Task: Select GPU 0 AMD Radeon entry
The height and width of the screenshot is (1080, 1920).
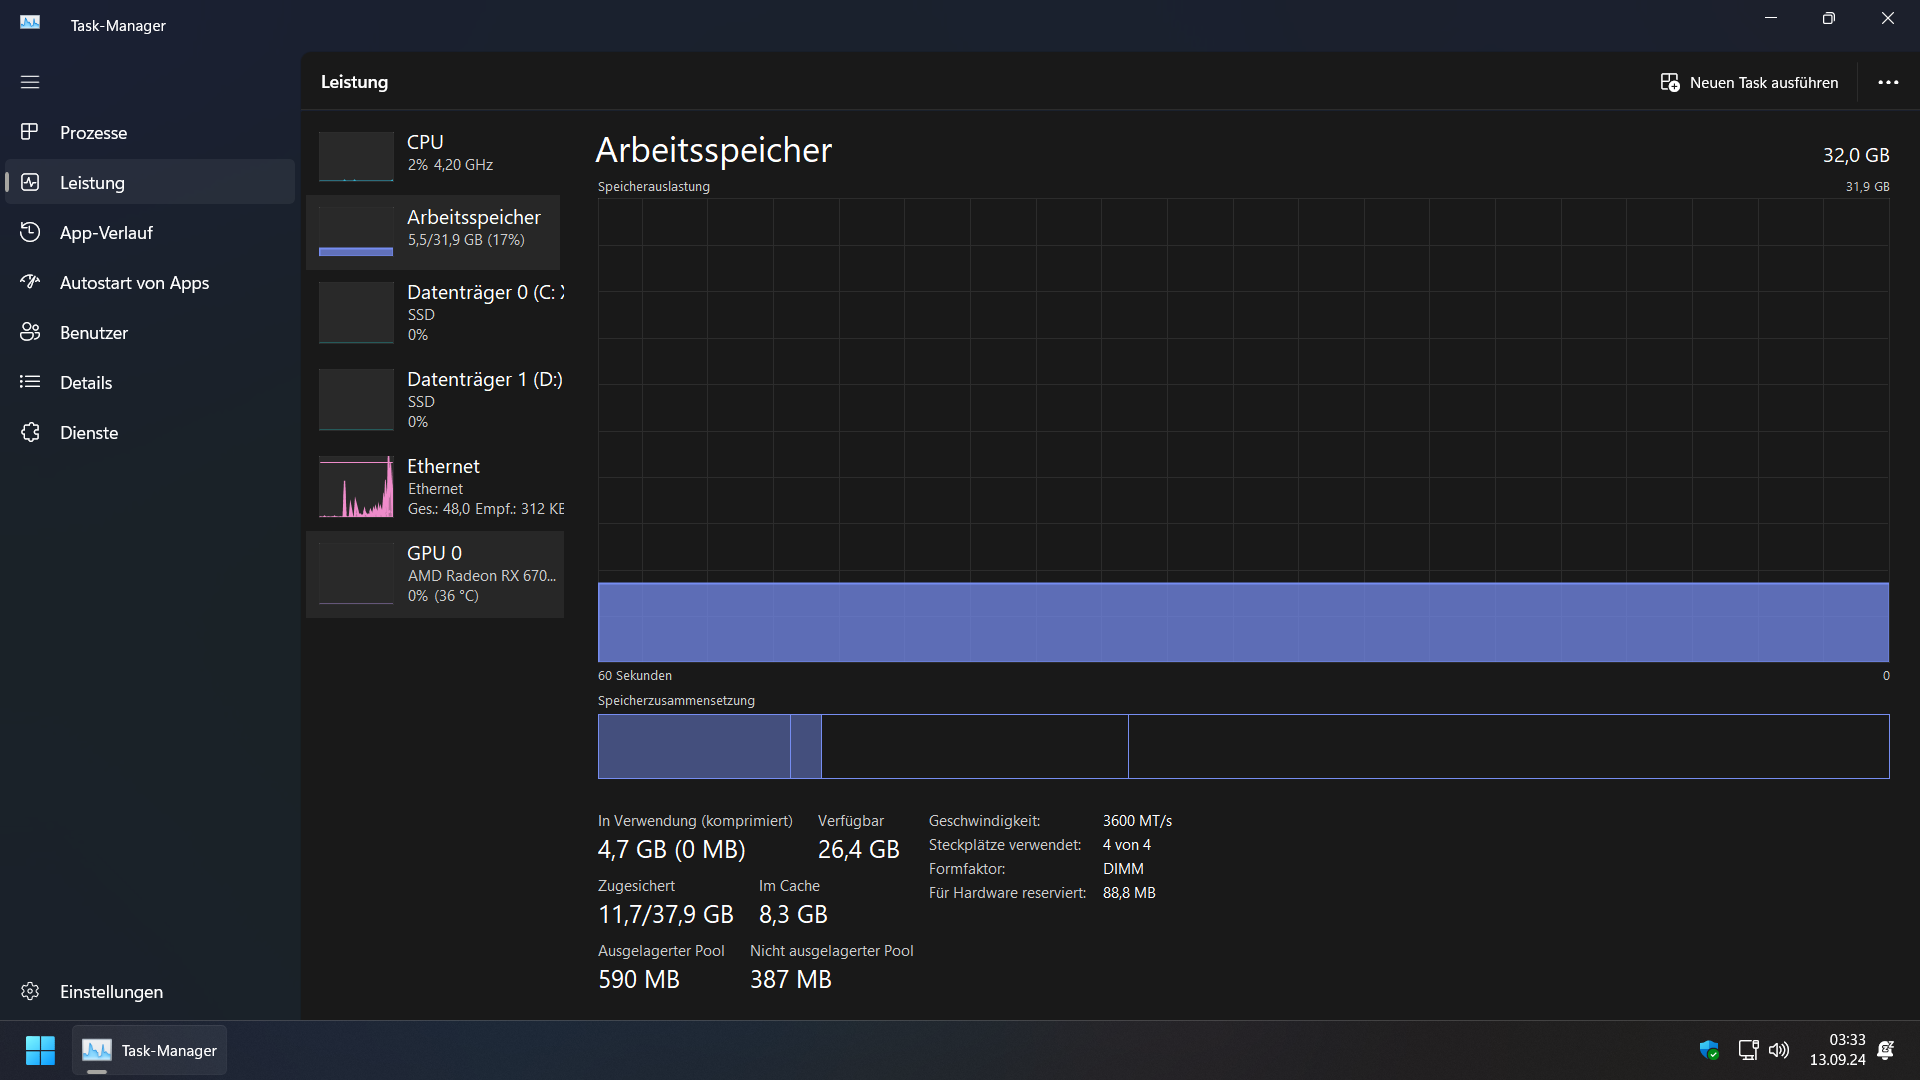Action: coord(435,573)
